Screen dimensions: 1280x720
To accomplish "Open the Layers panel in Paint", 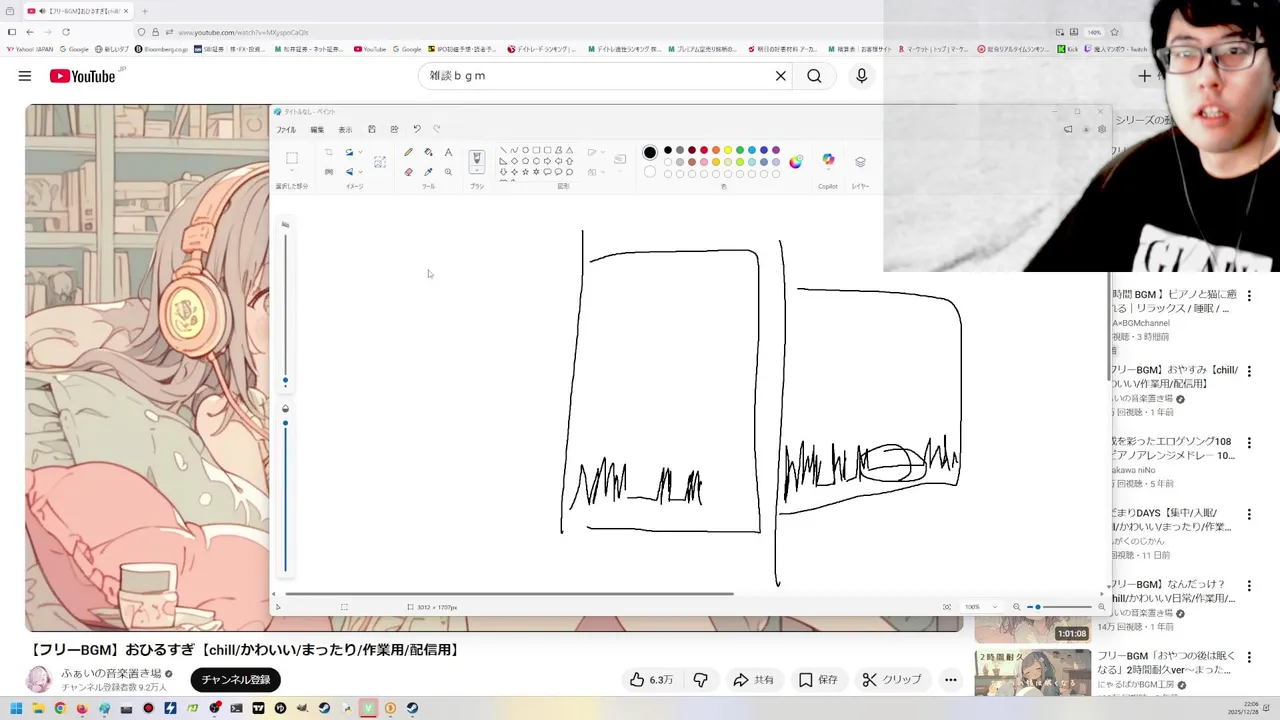I will click(x=860, y=161).
